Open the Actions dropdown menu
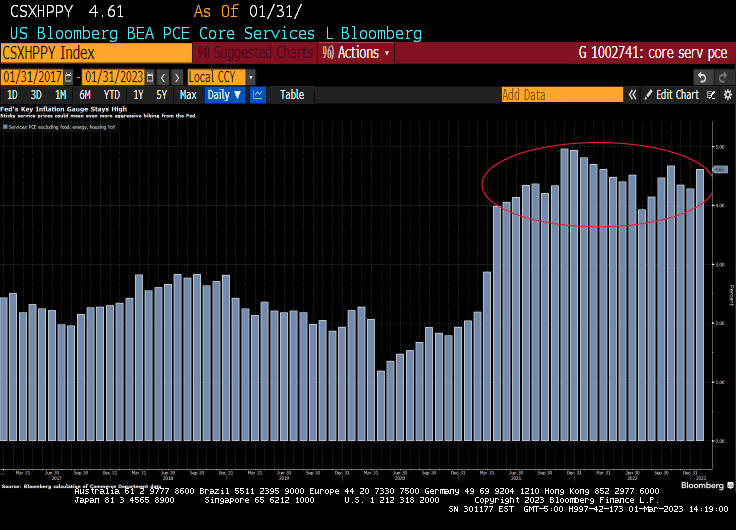This screenshot has width=736, height=530. pyautogui.click(x=357, y=53)
